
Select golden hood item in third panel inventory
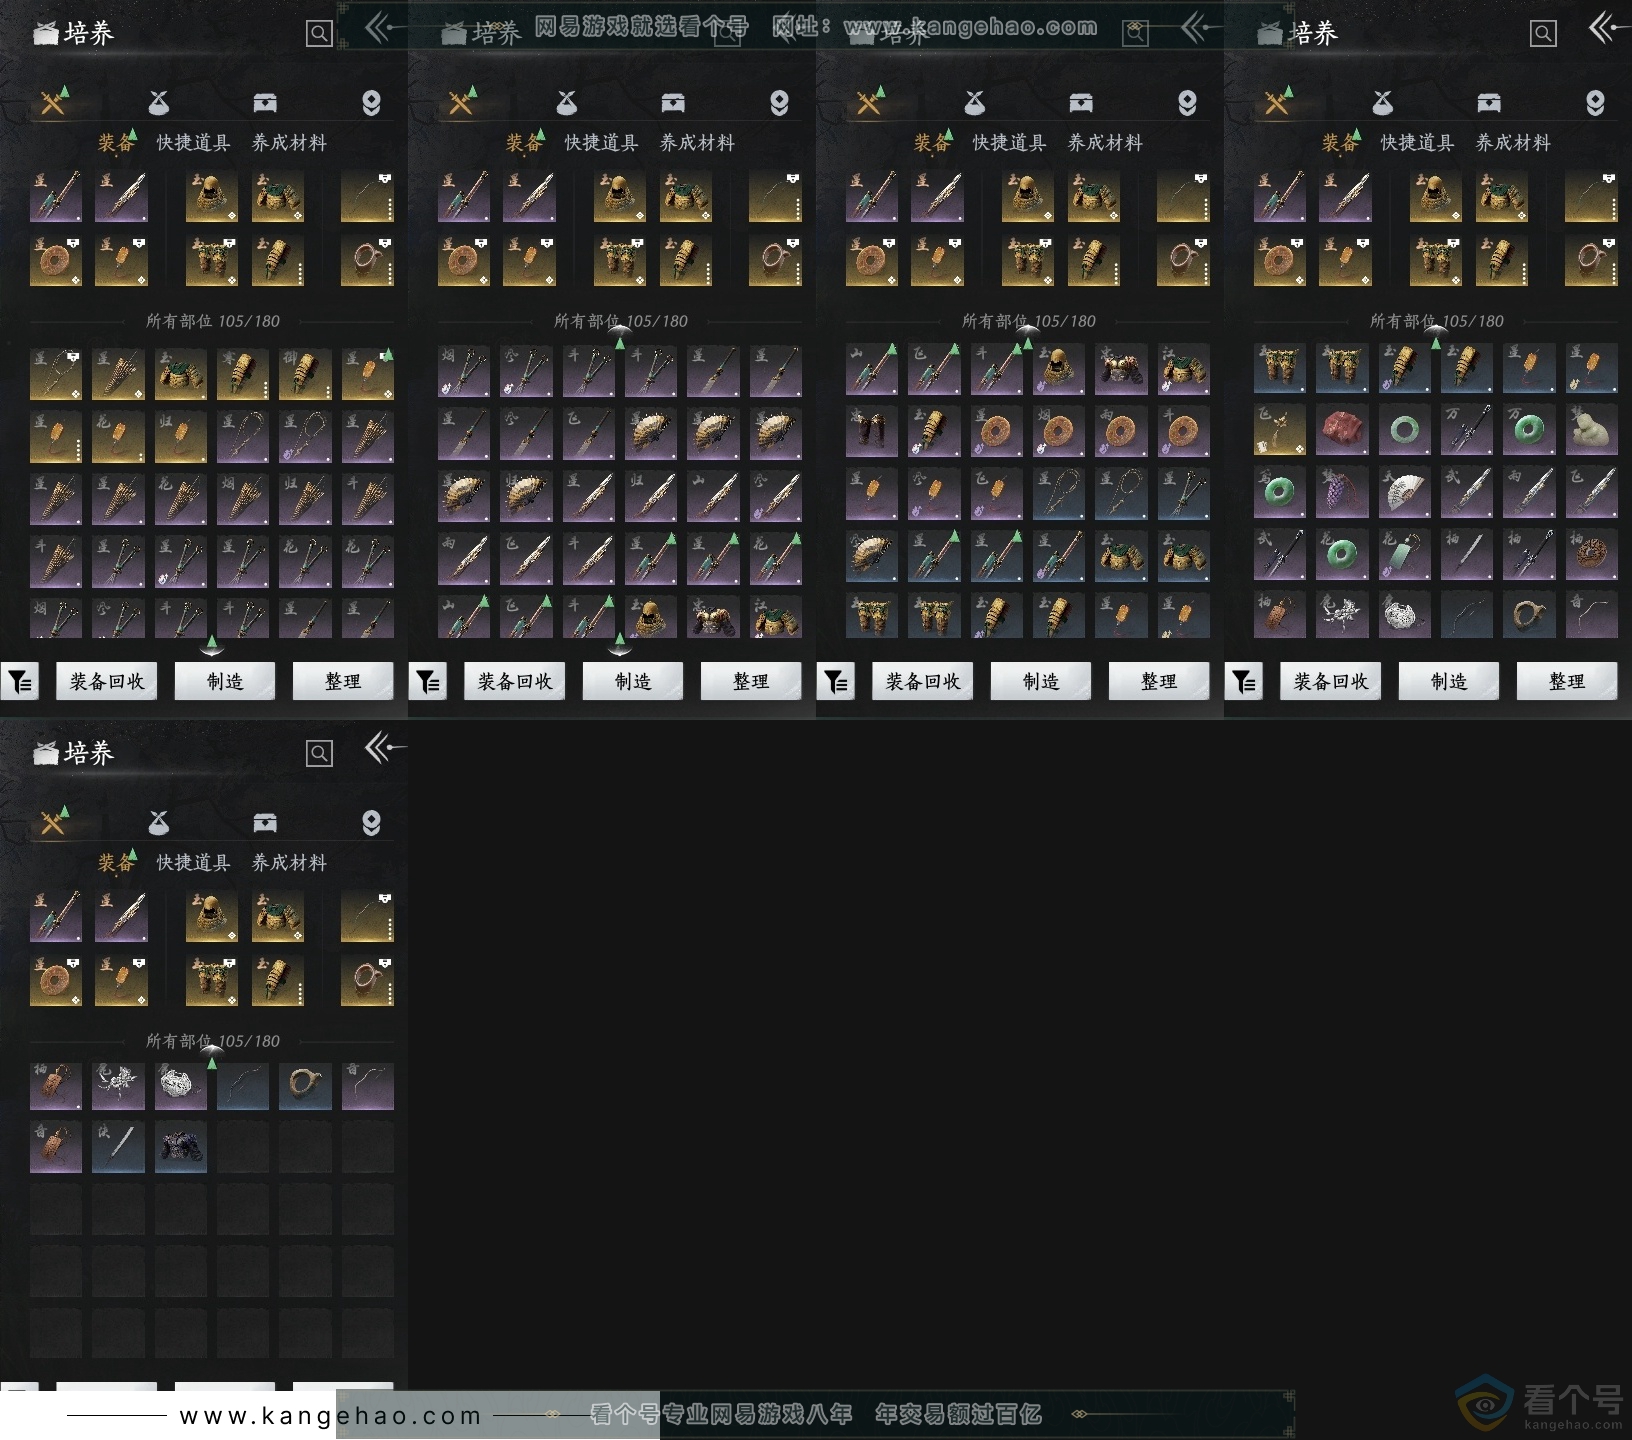[x=1058, y=369]
